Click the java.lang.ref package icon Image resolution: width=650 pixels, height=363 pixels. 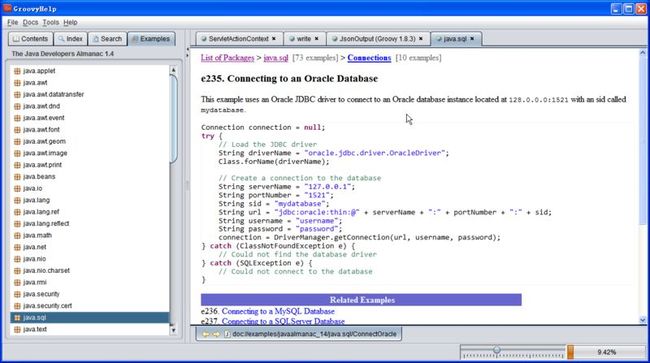tap(17, 212)
